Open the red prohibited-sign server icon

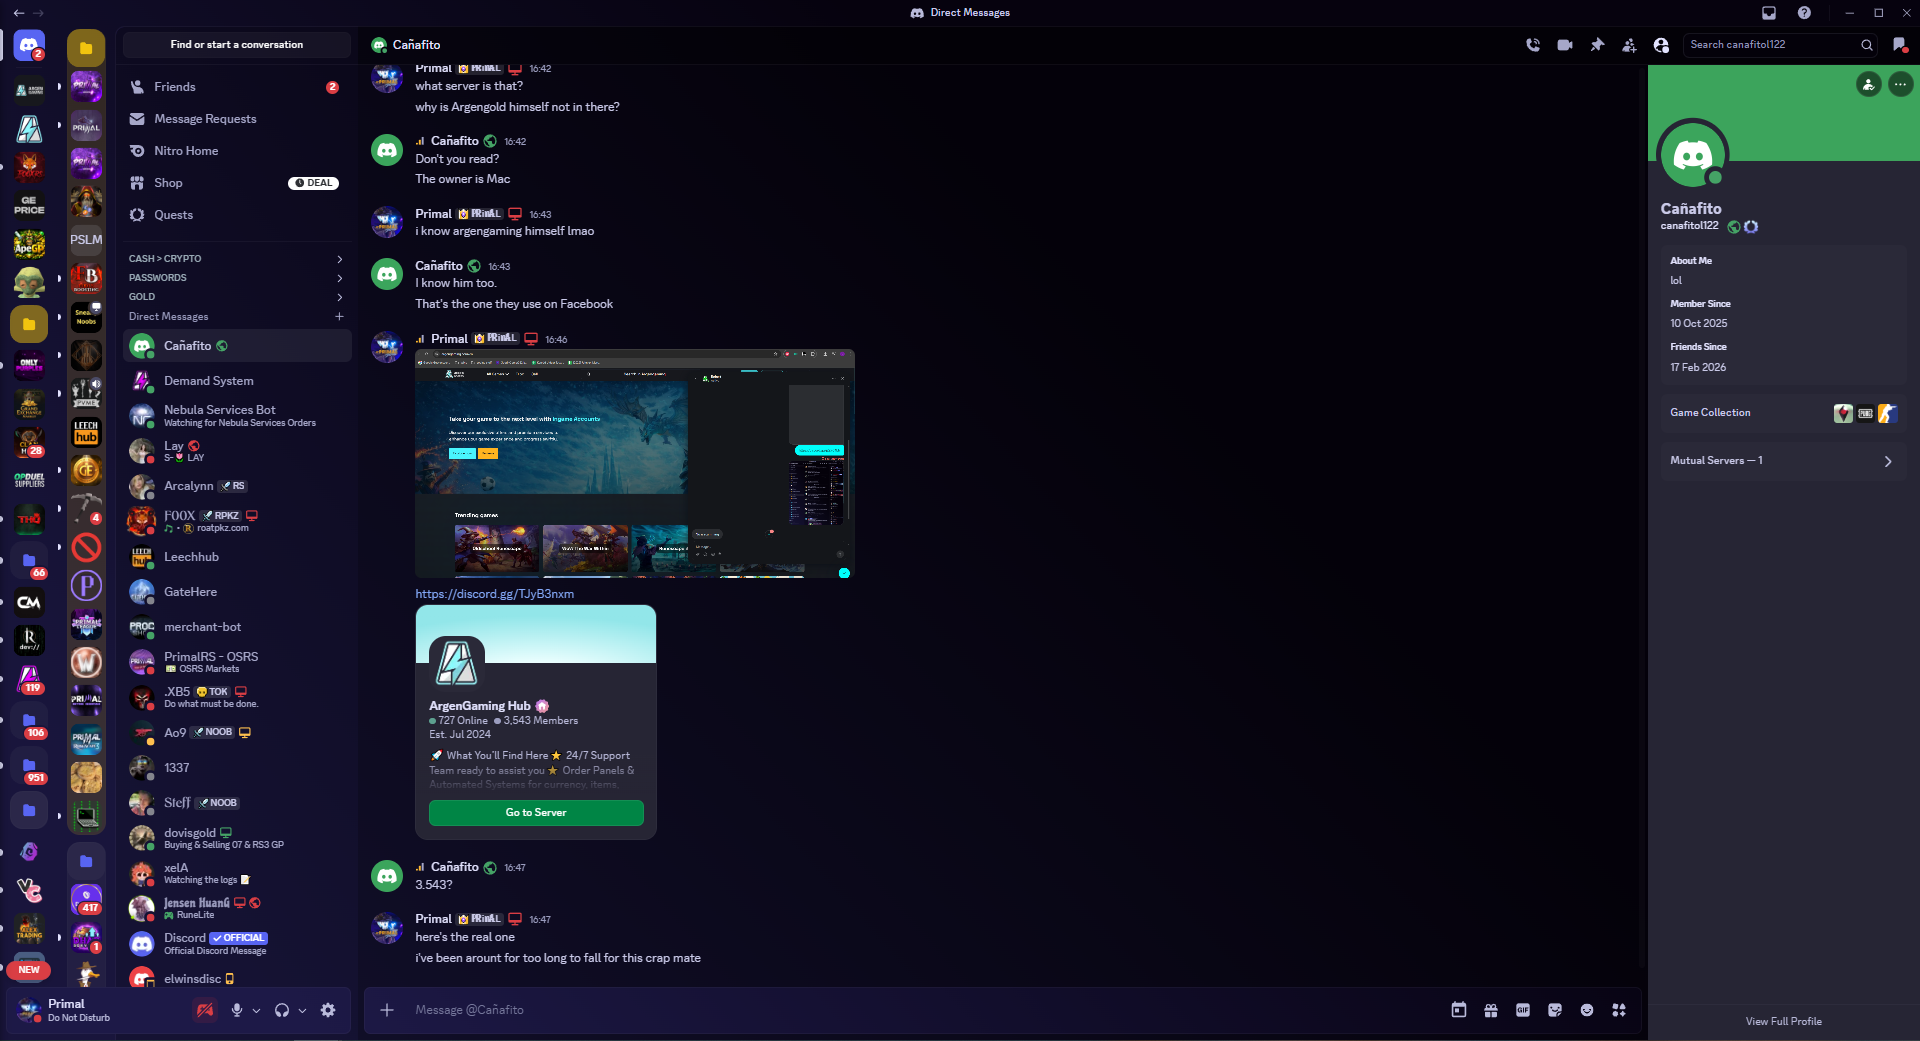click(x=86, y=548)
